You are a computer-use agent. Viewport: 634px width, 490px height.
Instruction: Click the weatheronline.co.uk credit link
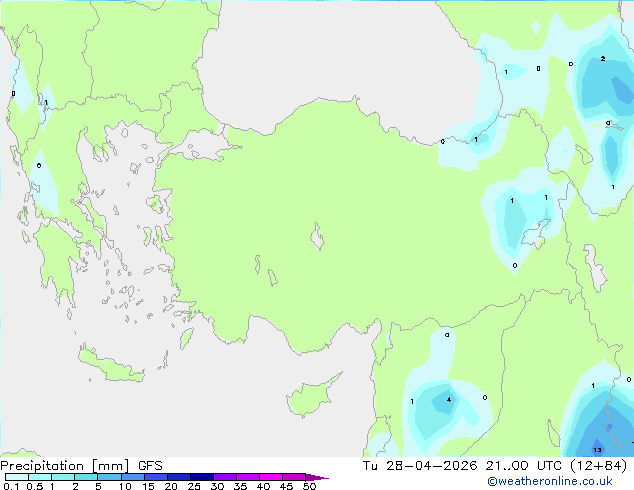550,481
